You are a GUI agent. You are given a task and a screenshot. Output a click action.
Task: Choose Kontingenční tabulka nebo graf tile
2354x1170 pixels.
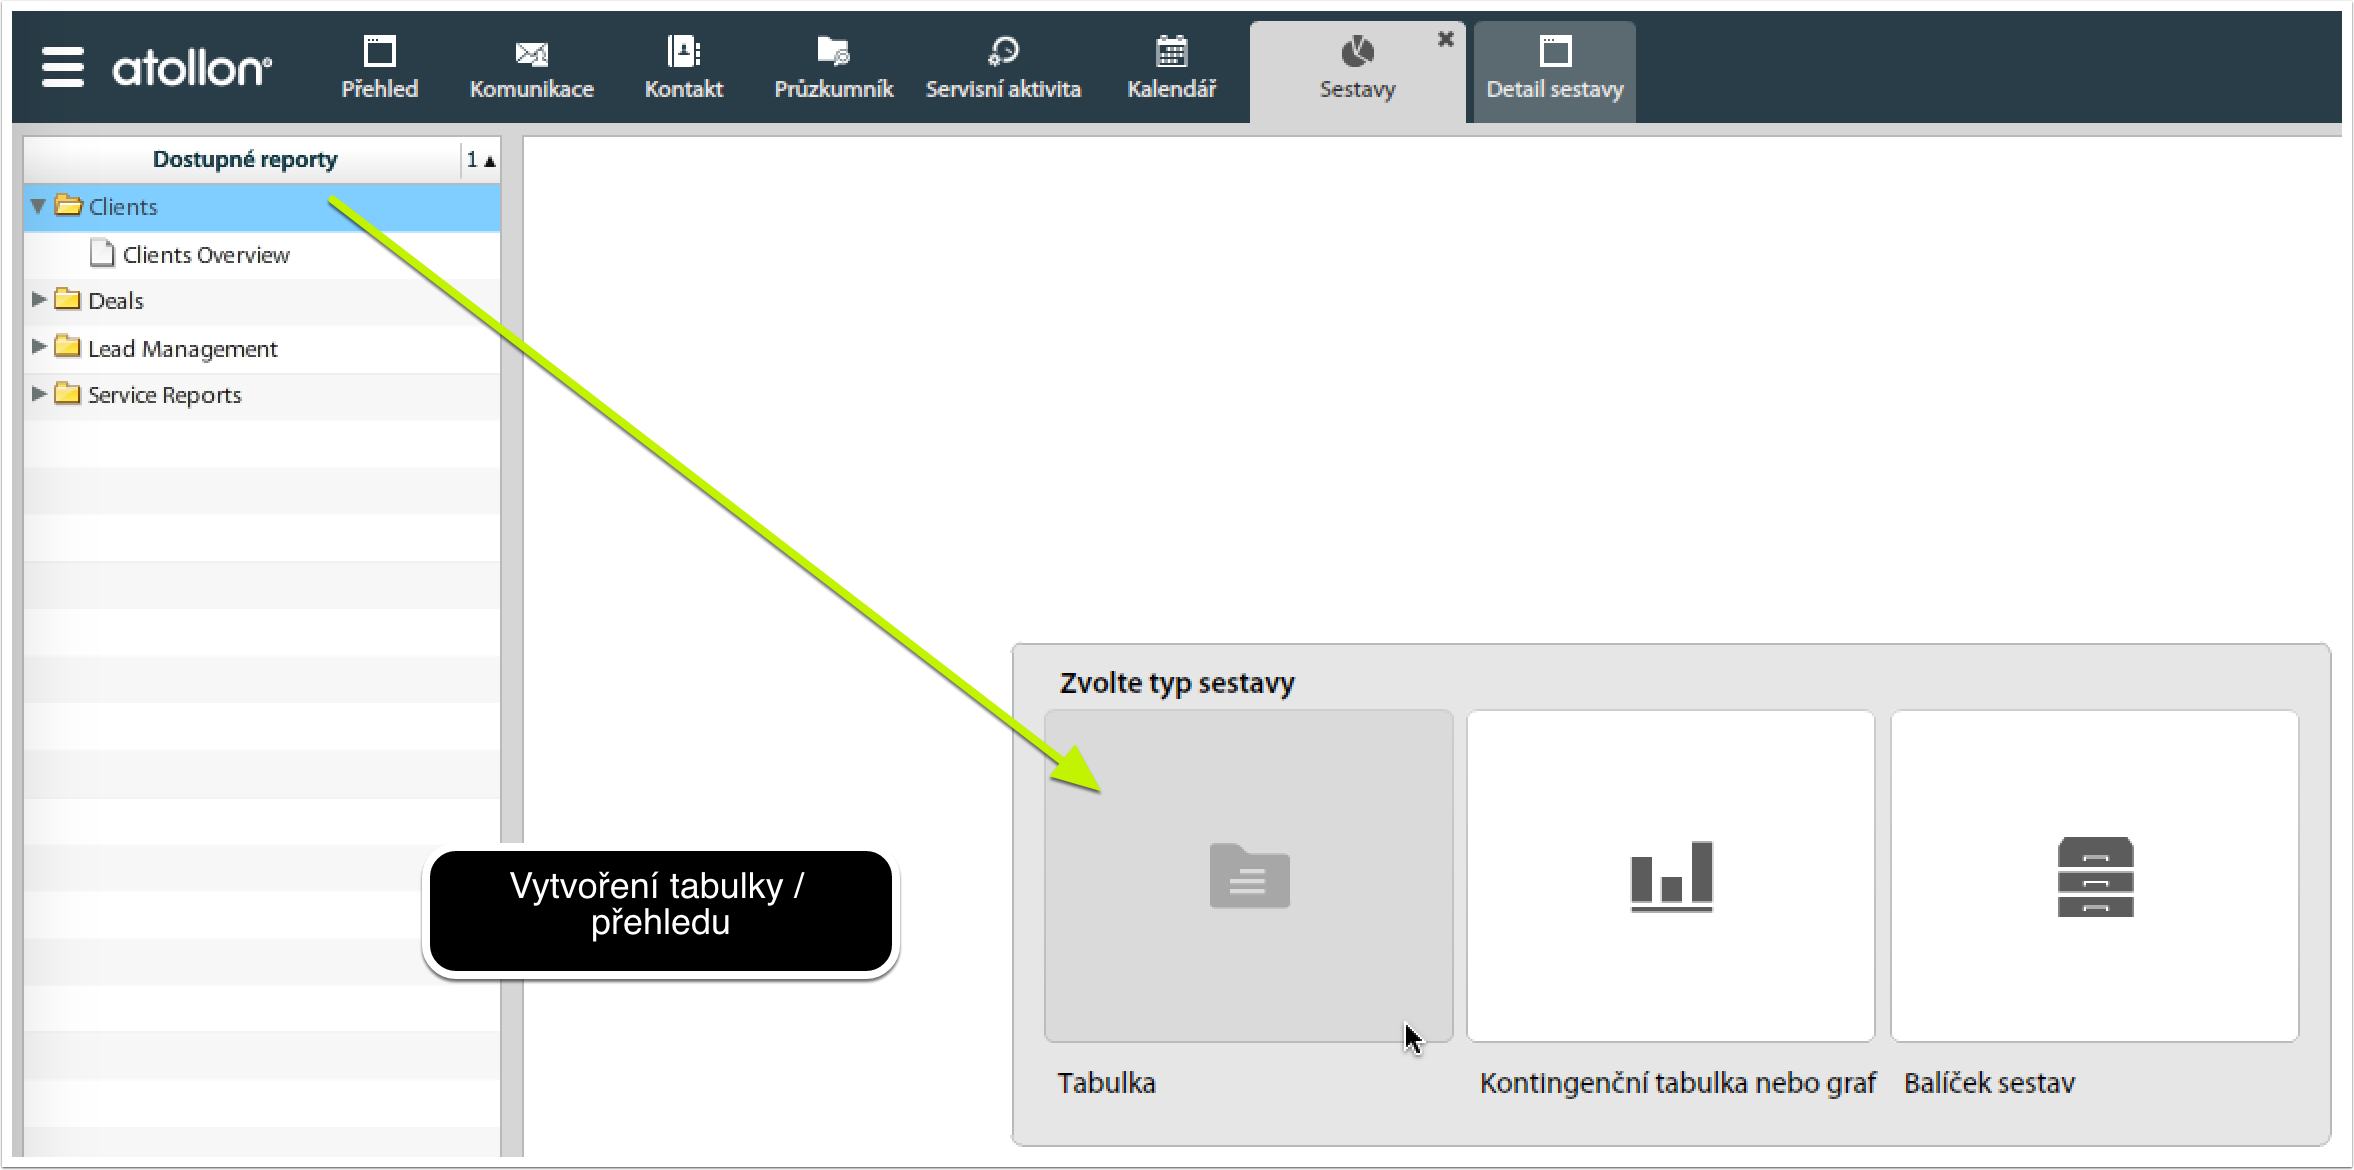[x=1671, y=876]
